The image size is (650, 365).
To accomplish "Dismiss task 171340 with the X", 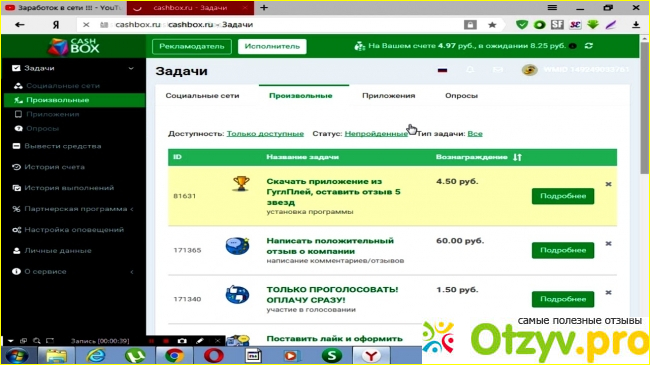I will pos(608,292).
